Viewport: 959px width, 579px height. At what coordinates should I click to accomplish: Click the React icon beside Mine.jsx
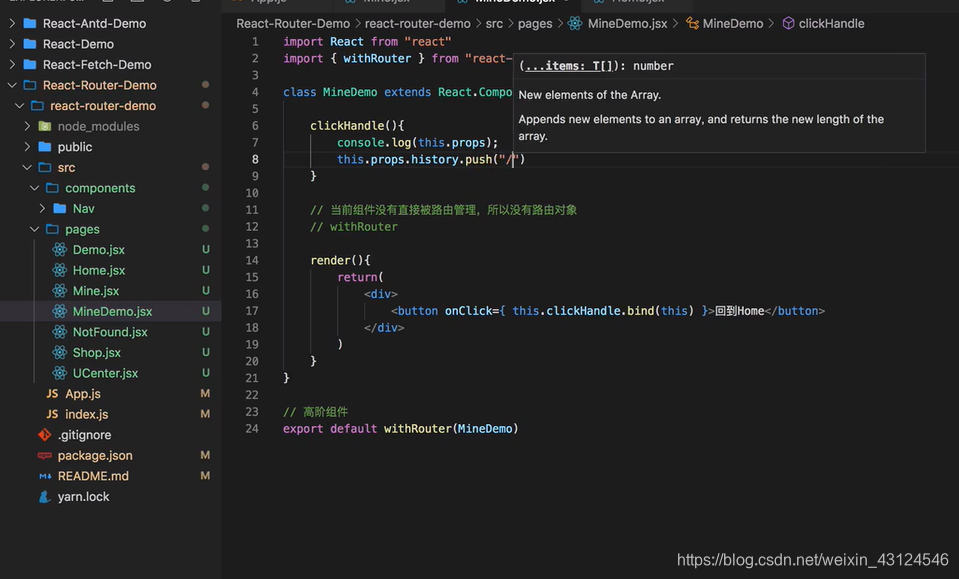coord(59,290)
